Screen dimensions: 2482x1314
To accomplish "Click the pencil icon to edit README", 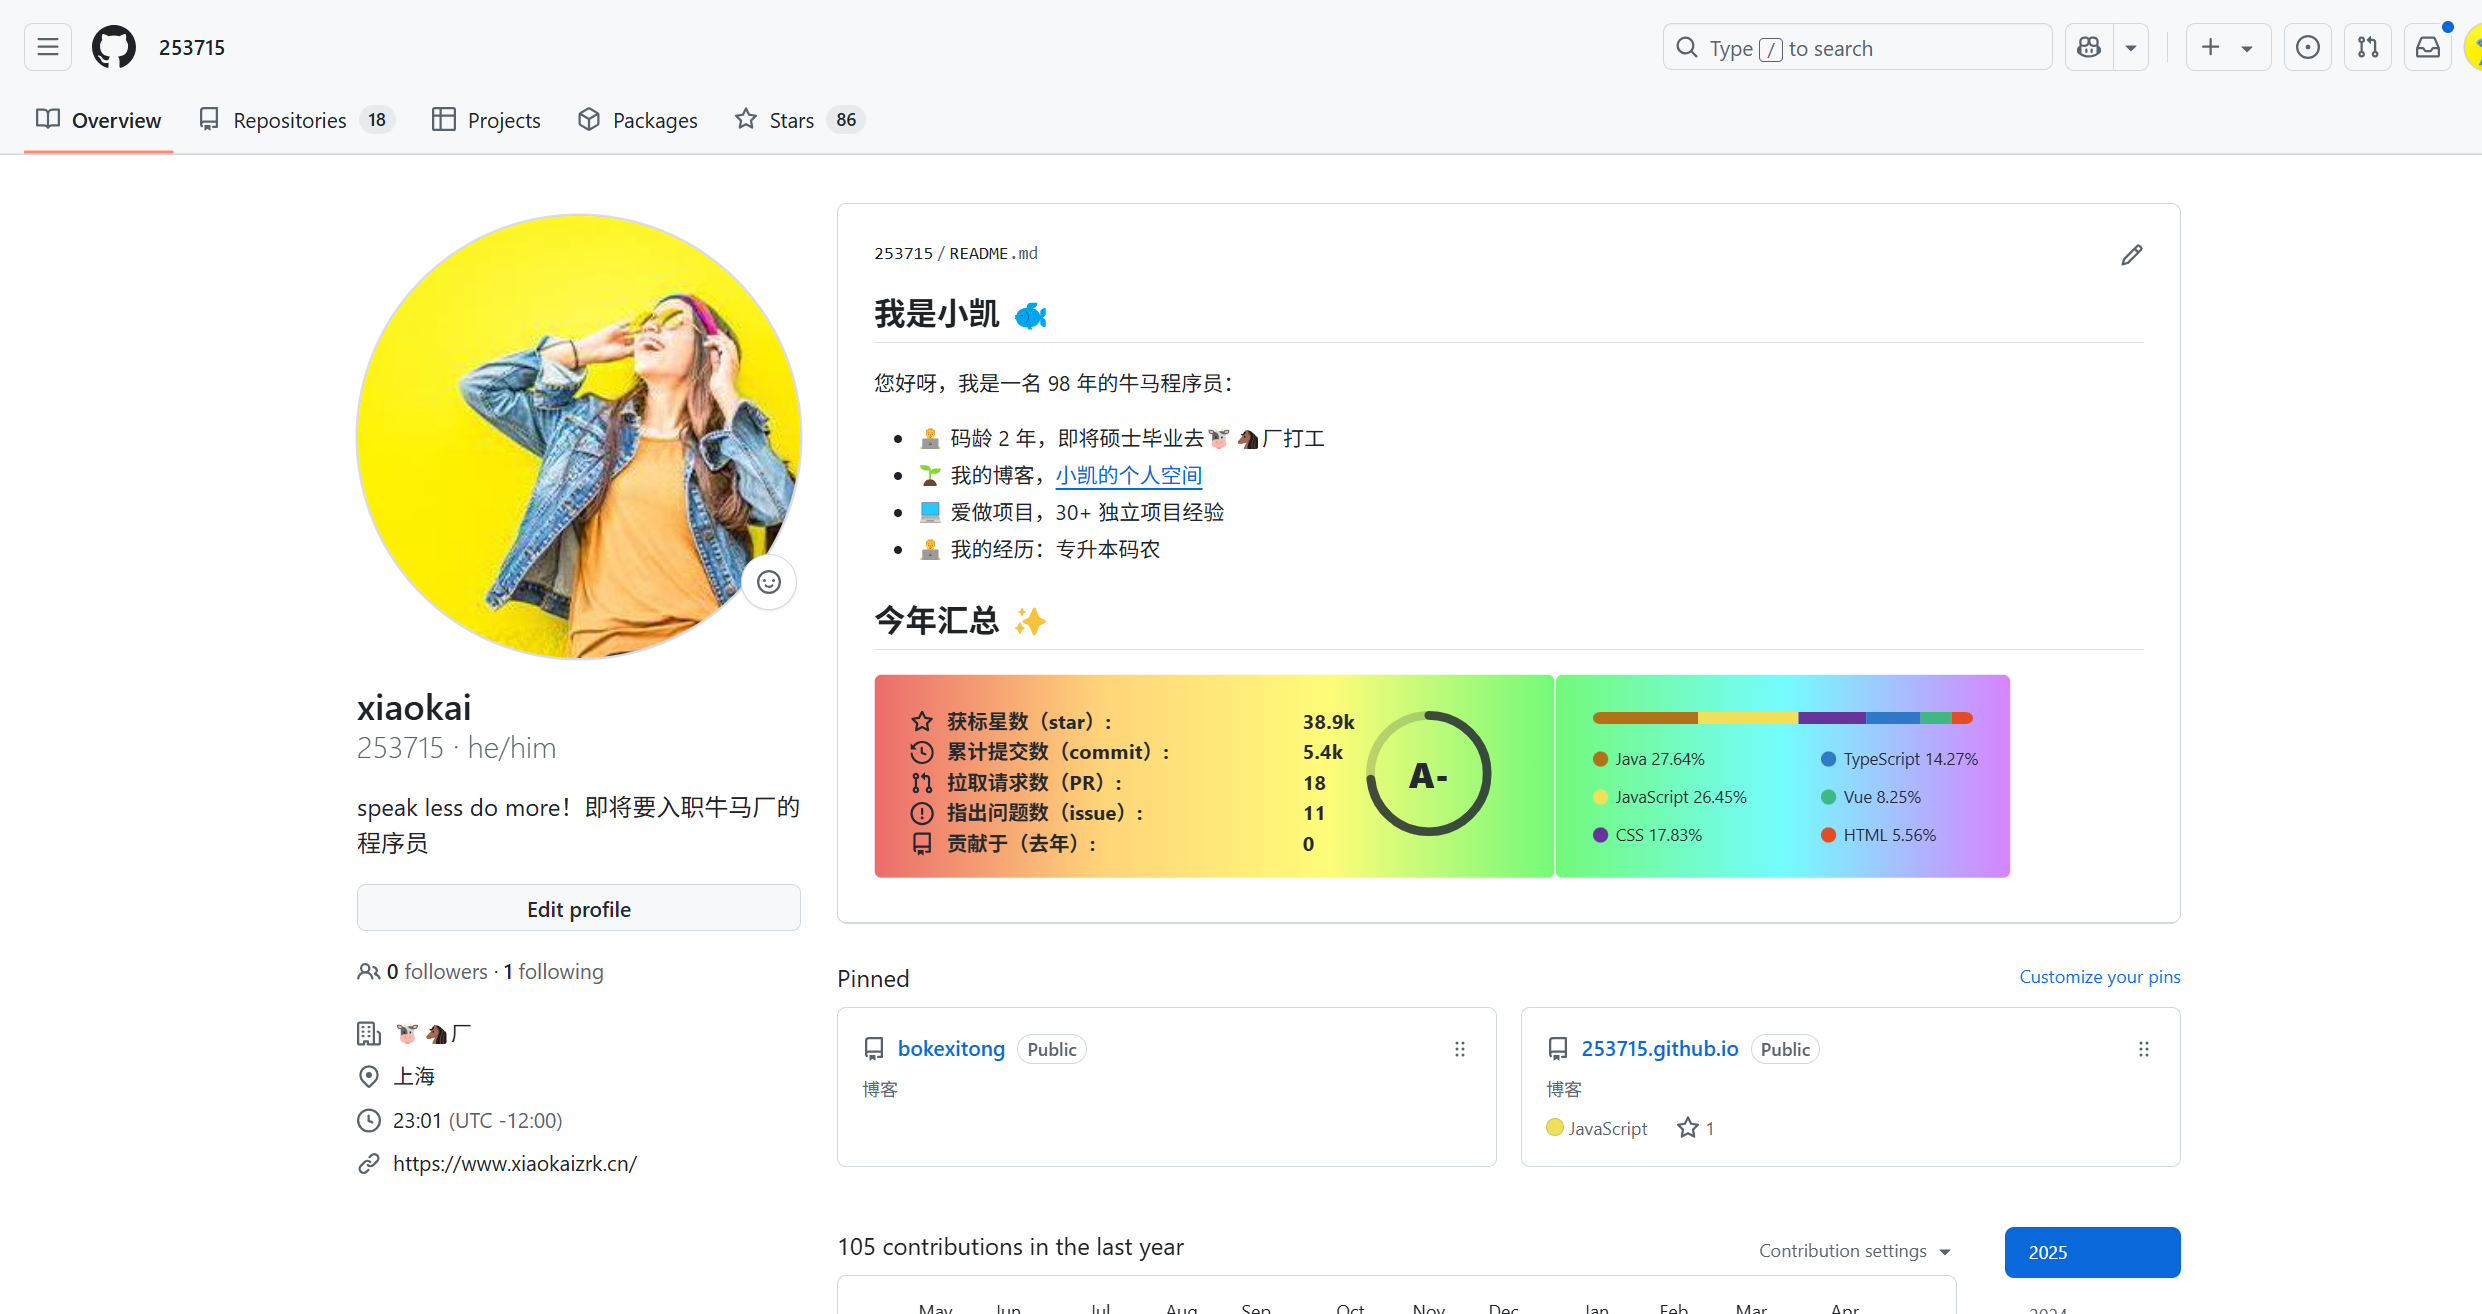I will [x=2131, y=255].
